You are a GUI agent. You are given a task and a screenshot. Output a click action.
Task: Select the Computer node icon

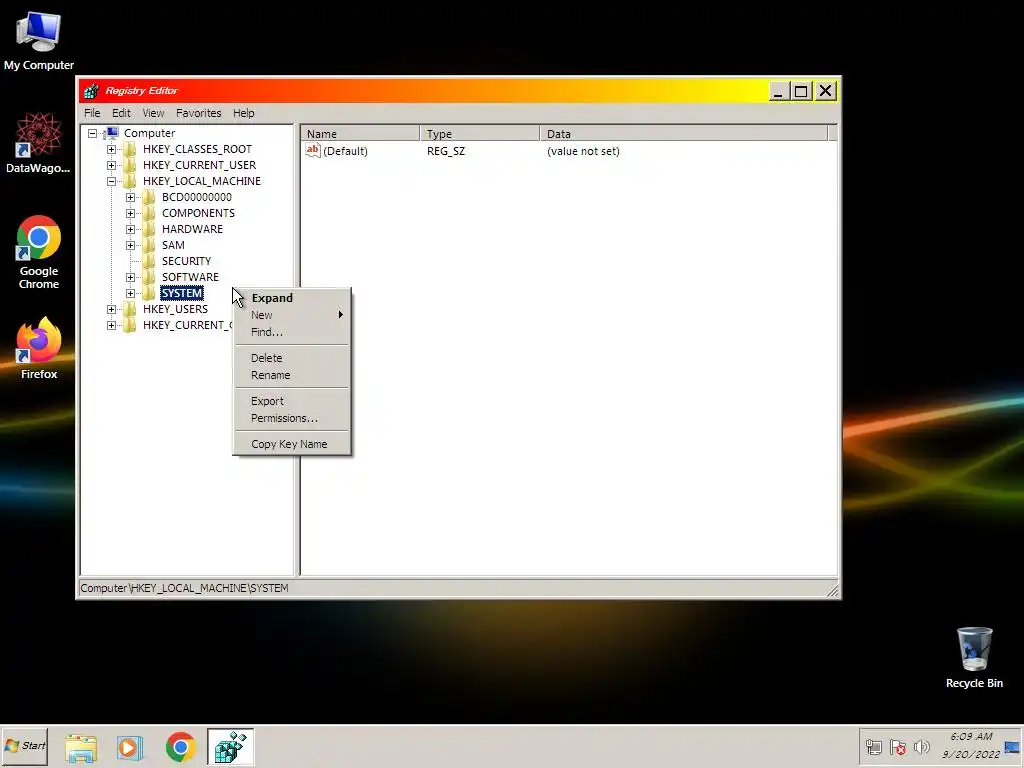(112, 133)
